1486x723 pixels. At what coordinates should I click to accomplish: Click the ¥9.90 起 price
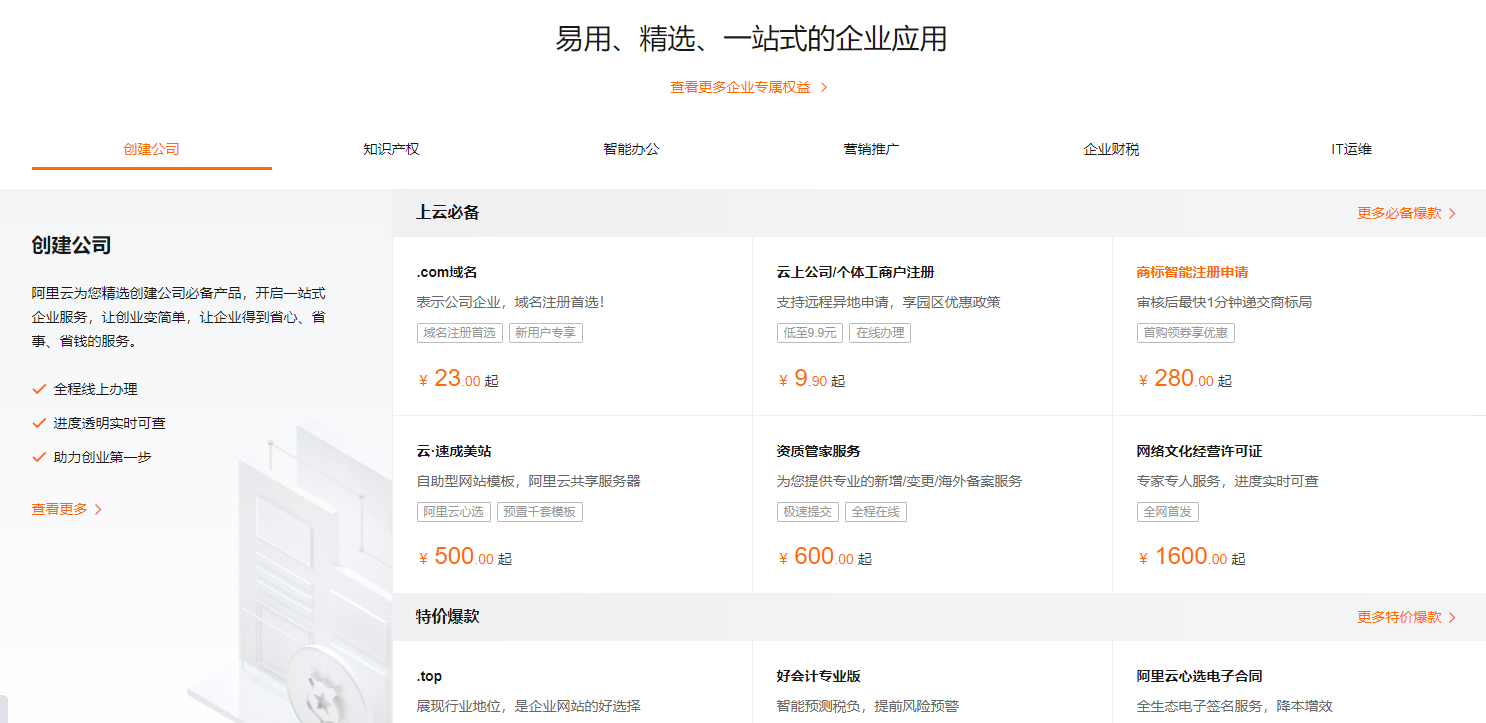tap(811, 379)
